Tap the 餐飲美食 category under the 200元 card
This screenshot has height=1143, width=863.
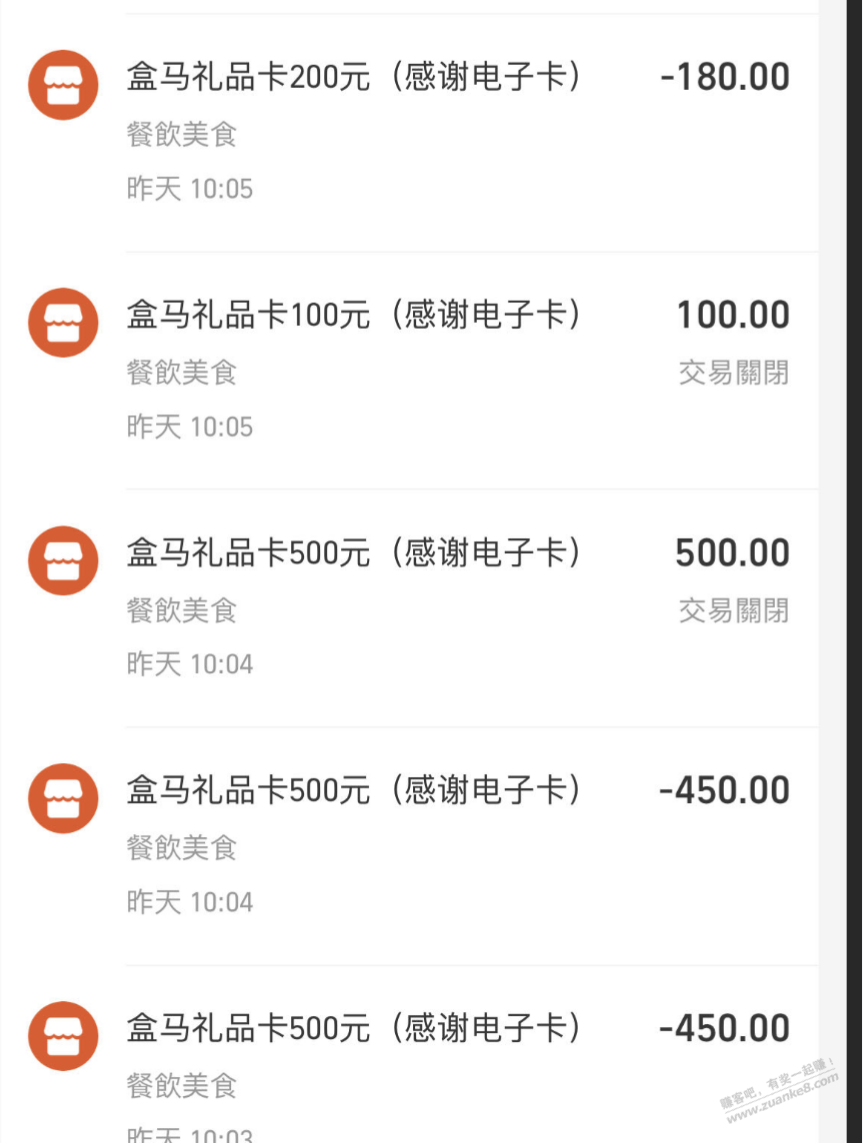tap(182, 135)
